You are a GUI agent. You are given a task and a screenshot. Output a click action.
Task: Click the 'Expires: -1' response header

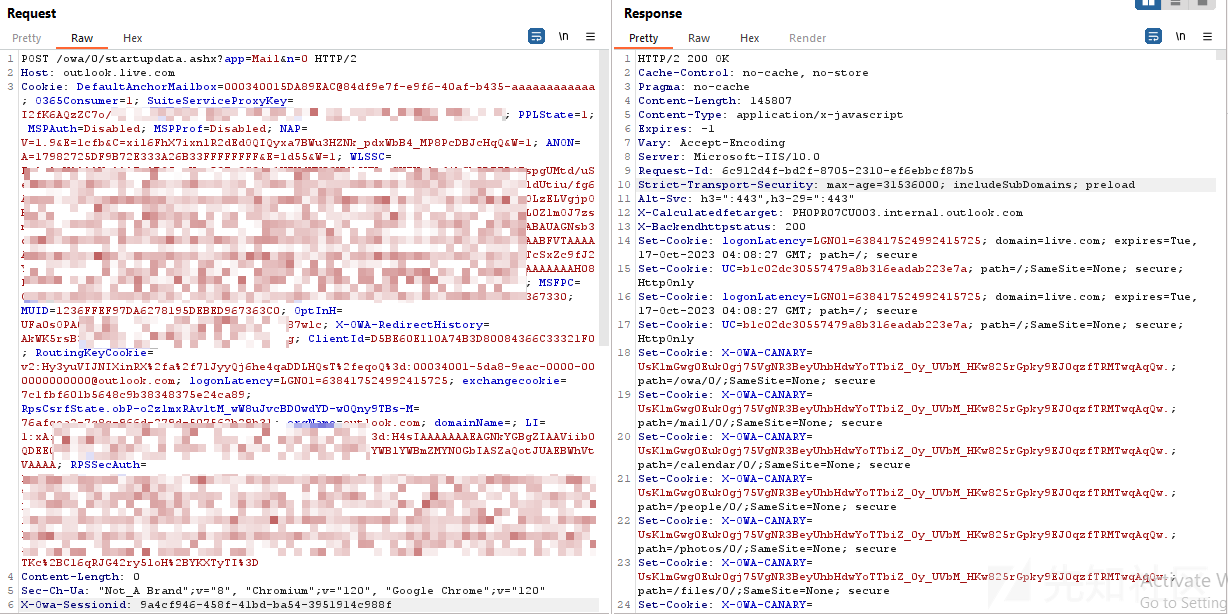point(676,129)
